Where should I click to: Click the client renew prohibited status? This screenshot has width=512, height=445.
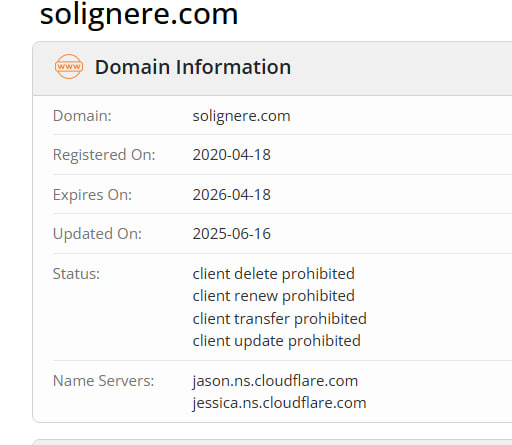(273, 296)
